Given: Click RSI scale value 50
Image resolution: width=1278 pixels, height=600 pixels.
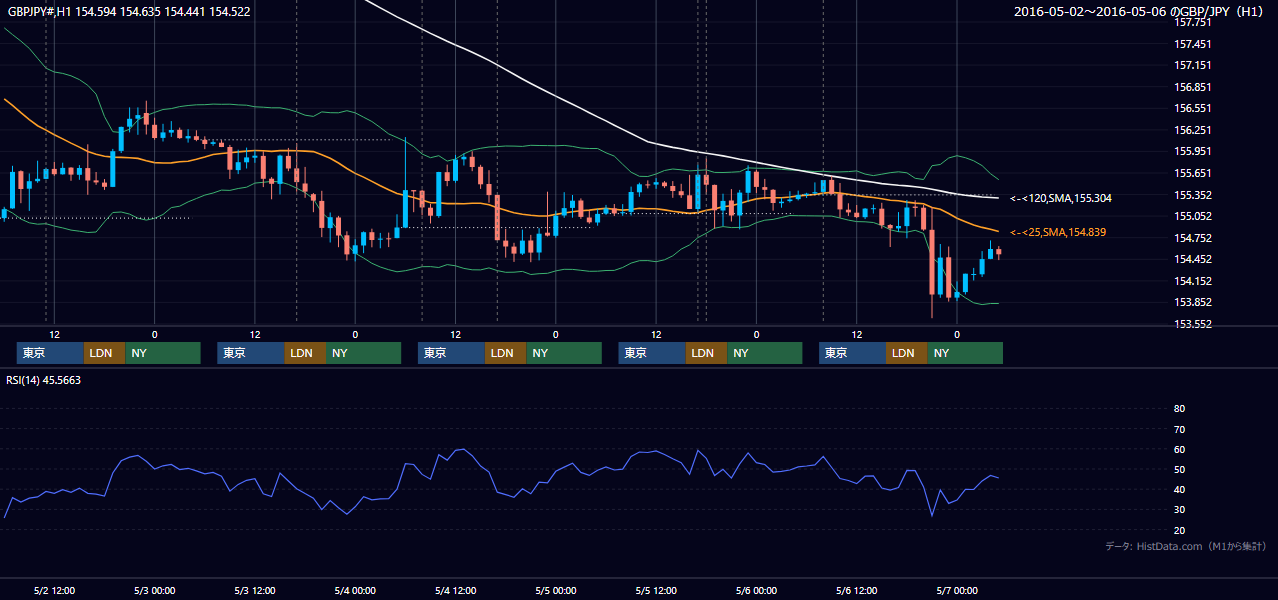Looking at the screenshot, I should coord(1179,469).
